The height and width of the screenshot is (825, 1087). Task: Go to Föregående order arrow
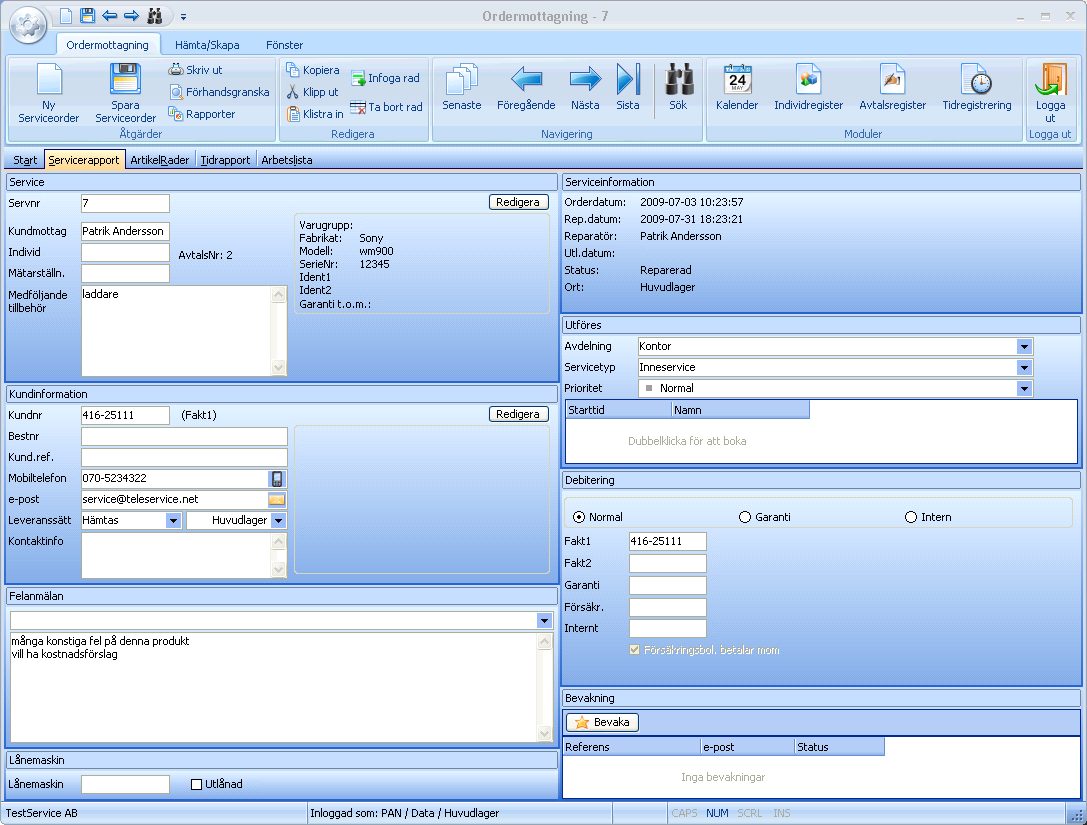point(526,79)
